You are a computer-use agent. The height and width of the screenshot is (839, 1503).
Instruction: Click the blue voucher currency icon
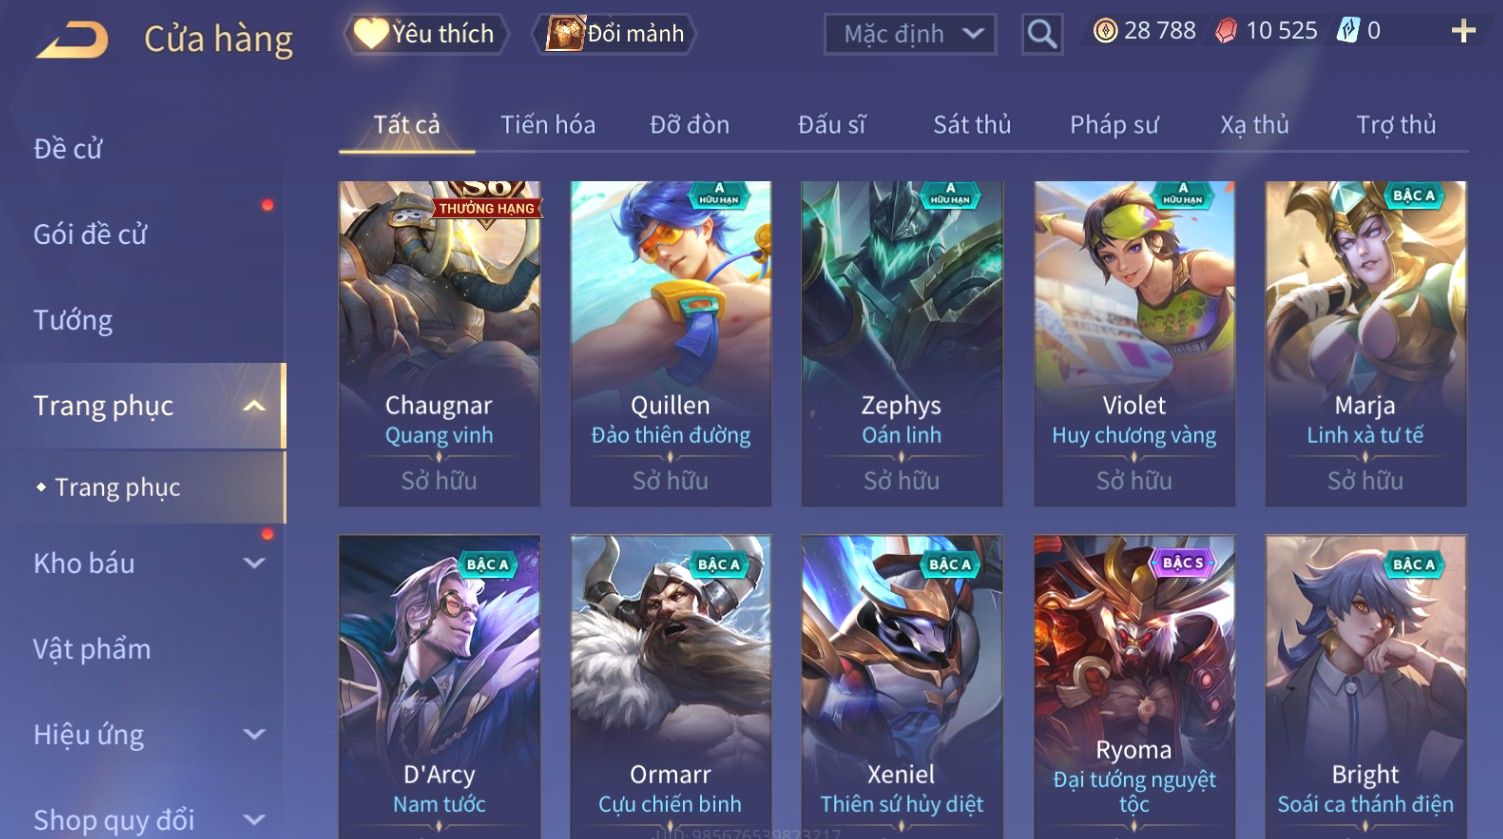(1348, 32)
